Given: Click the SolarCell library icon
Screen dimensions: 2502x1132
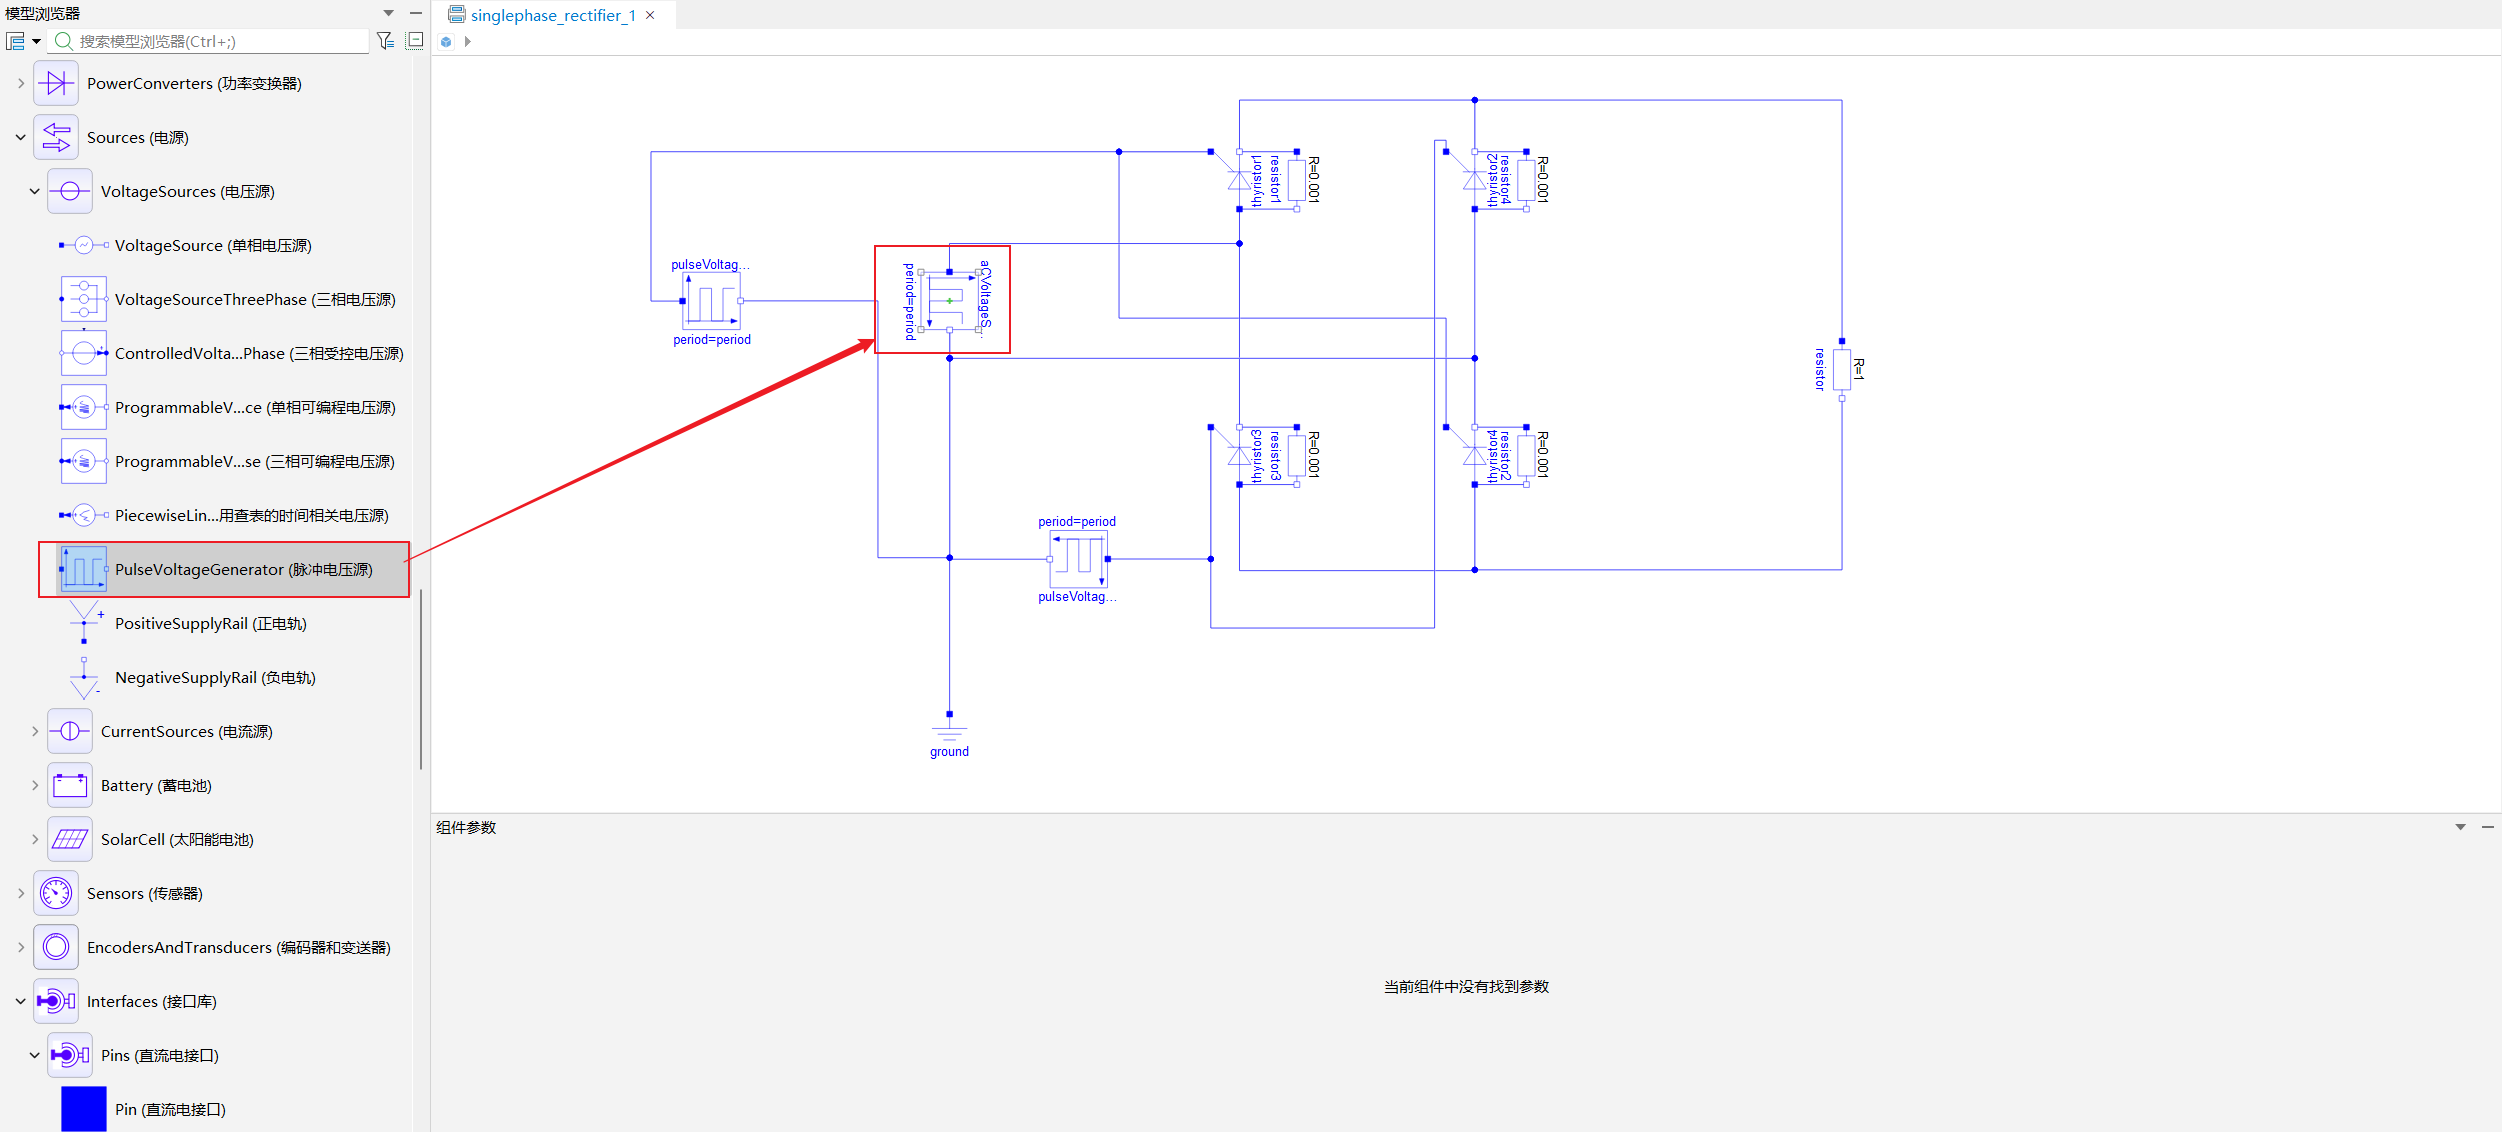Looking at the screenshot, I should [x=70, y=839].
